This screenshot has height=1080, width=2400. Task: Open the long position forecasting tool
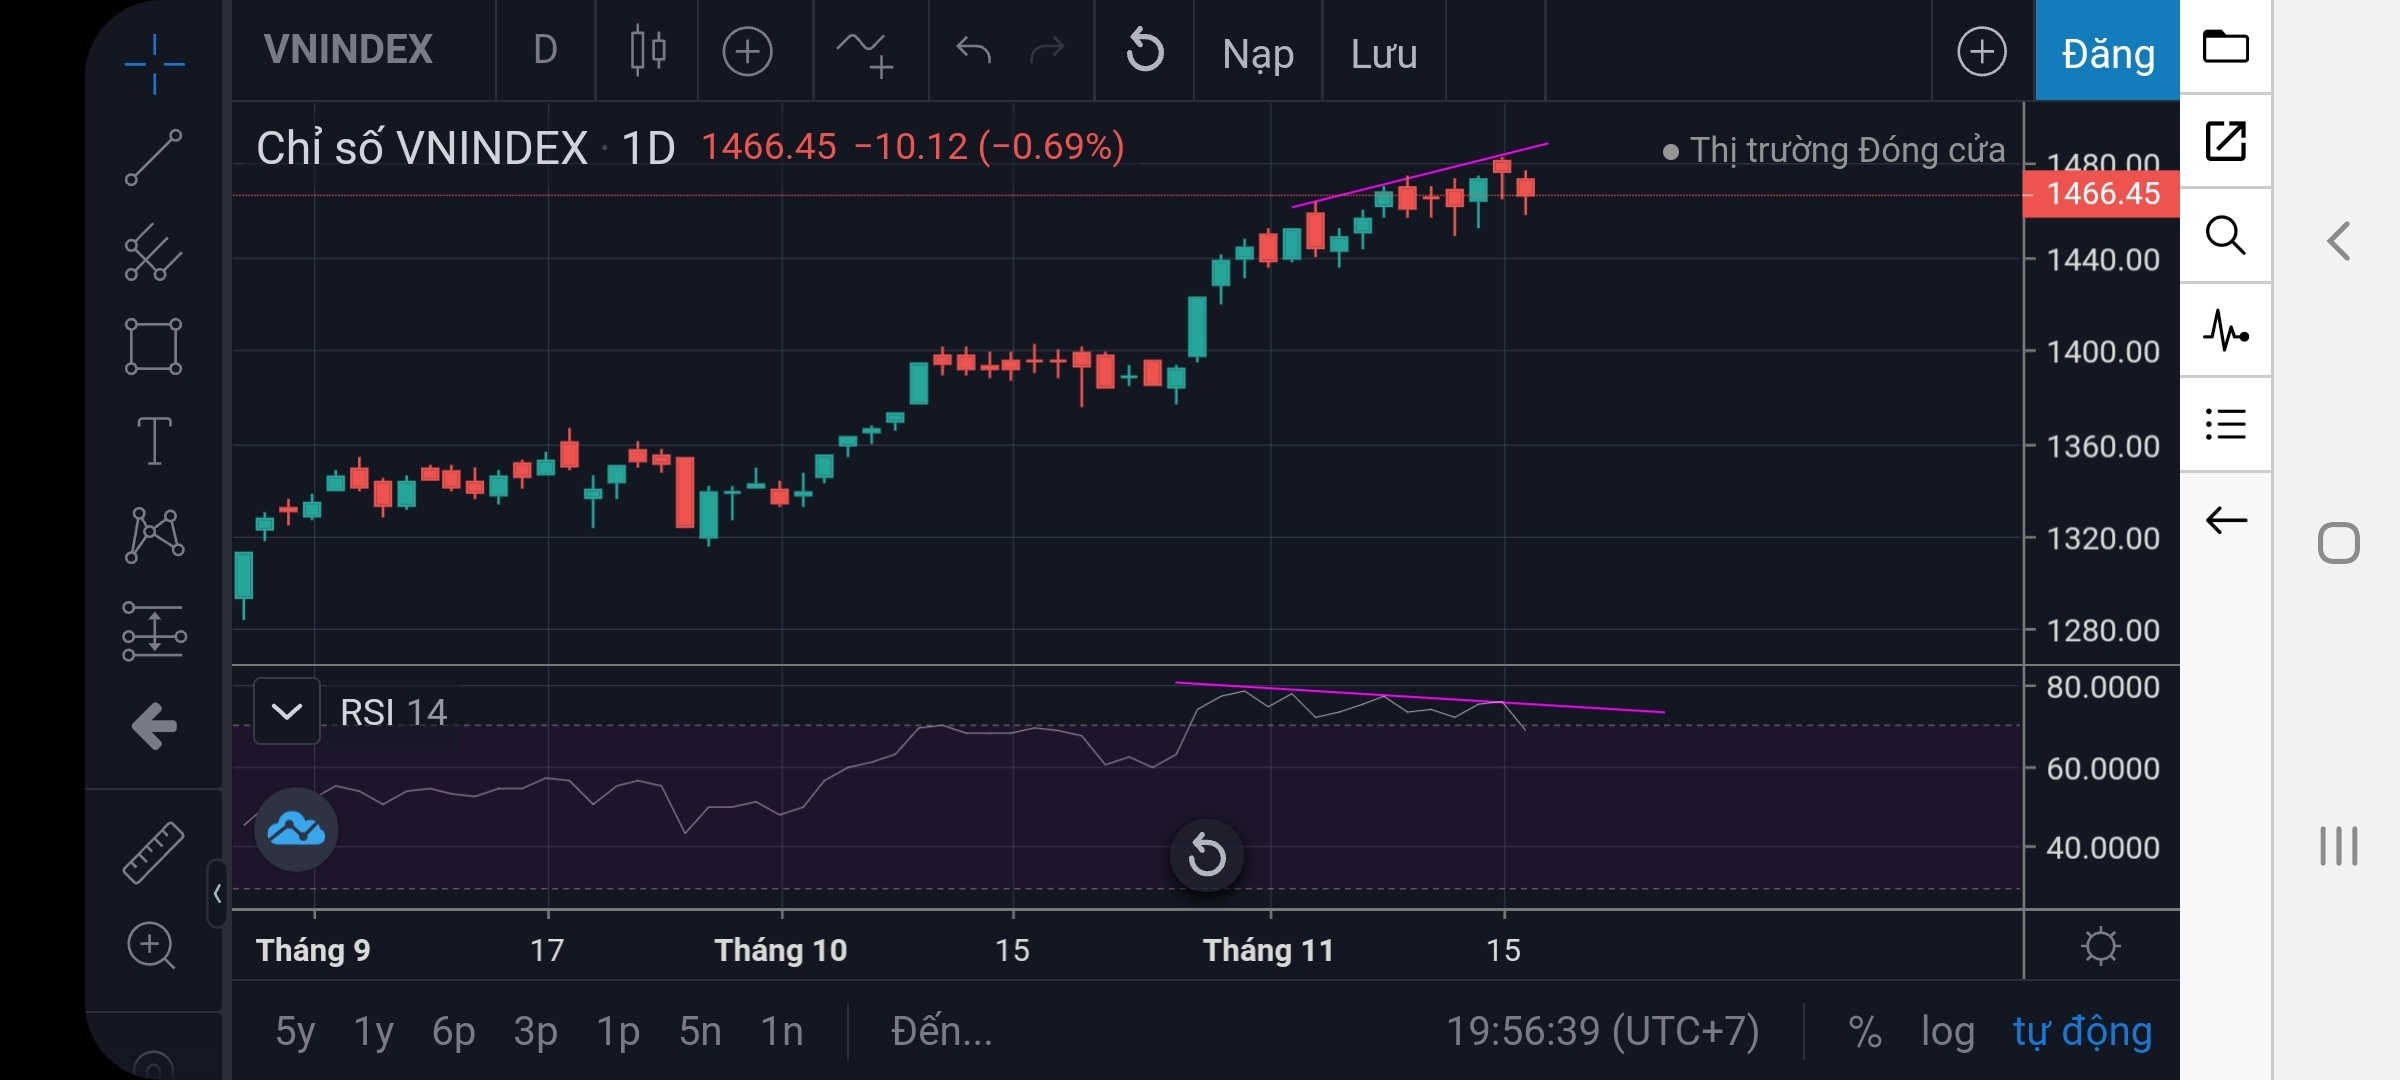(x=154, y=631)
